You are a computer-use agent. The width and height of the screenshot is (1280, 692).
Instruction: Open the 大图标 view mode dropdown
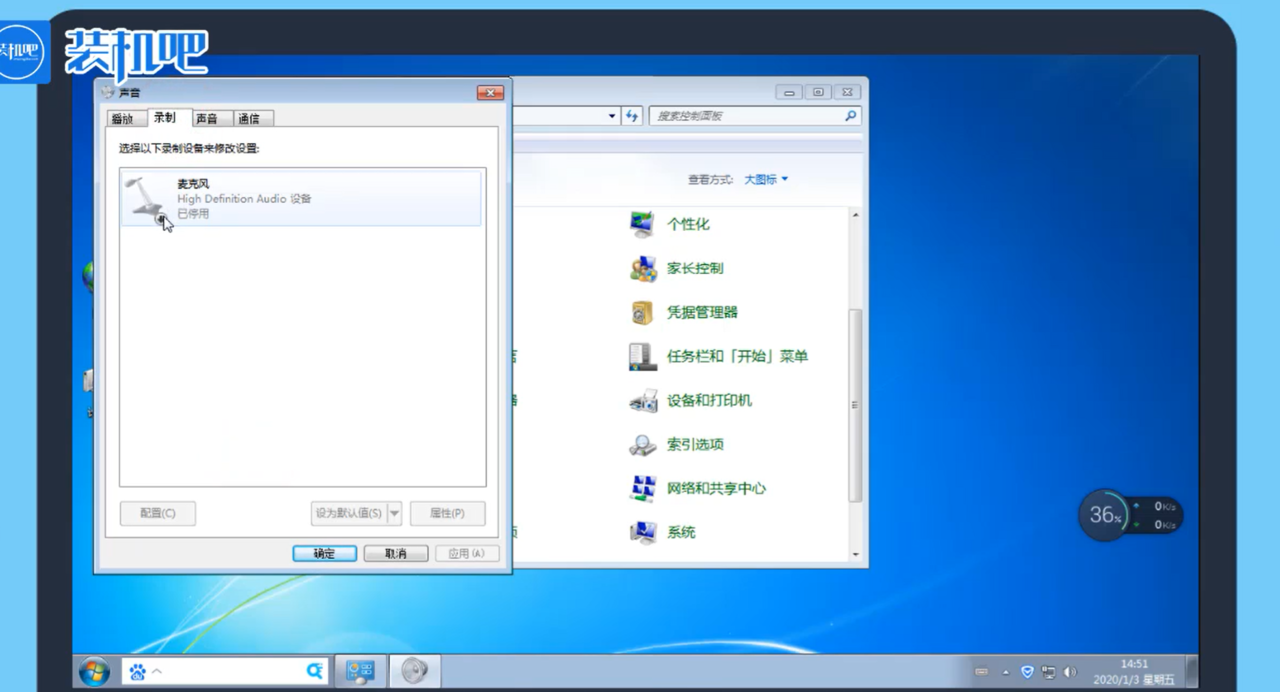click(x=766, y=180)
